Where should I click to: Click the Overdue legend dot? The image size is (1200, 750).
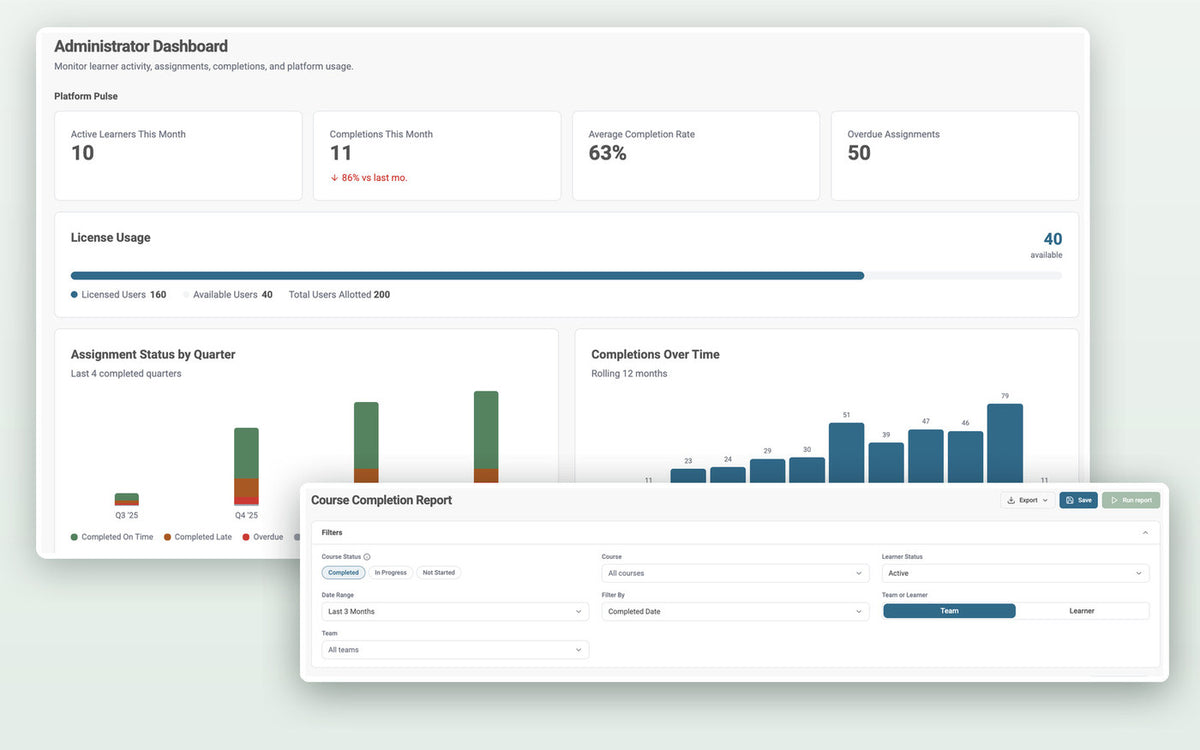245,537
